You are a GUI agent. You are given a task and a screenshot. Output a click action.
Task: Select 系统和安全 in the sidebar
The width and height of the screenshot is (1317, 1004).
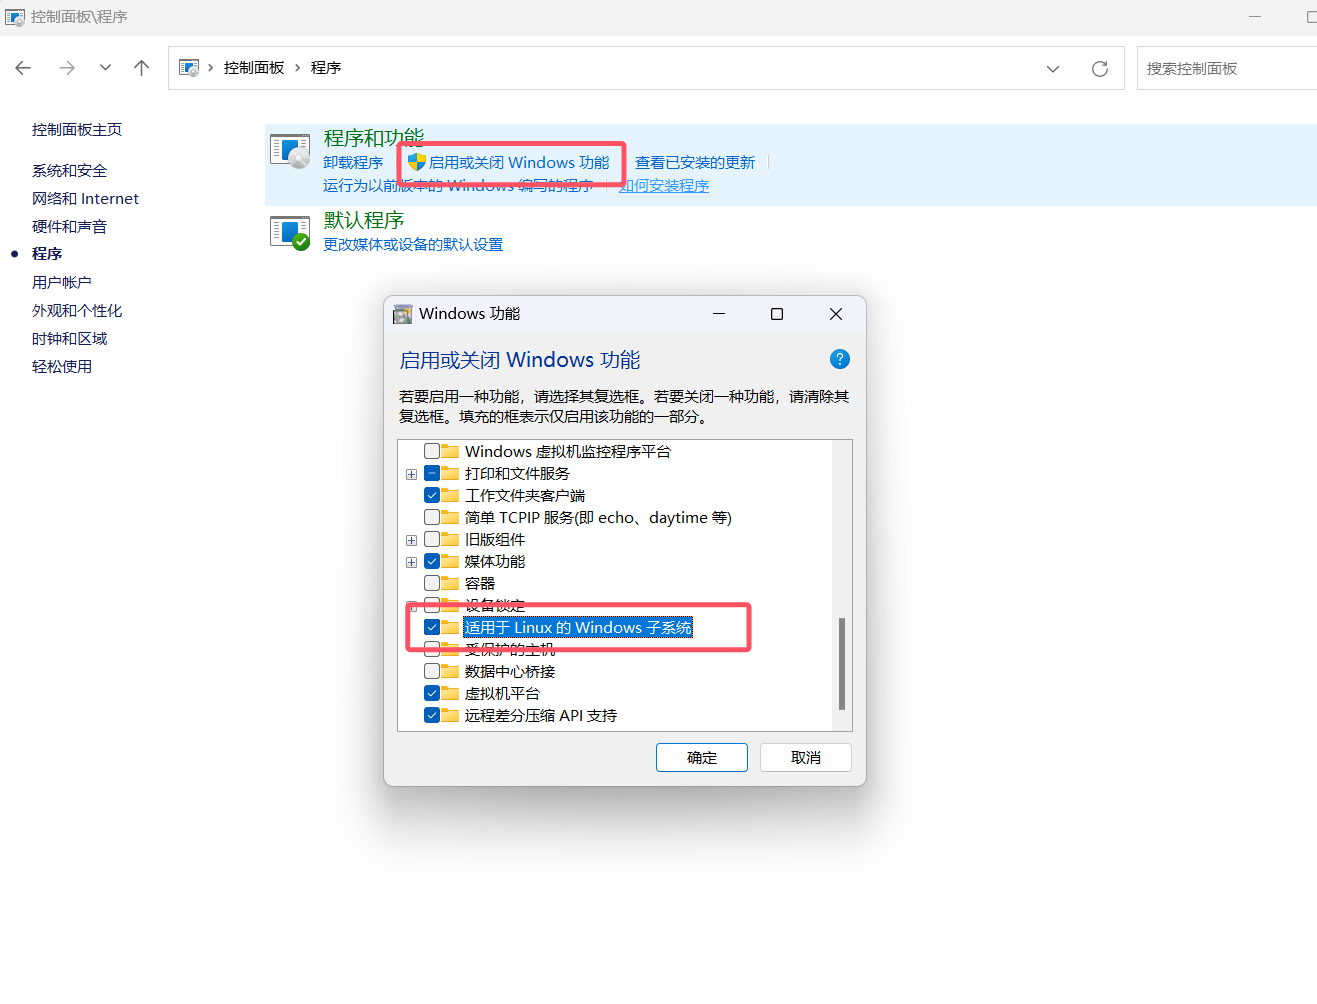pos(69,171)
